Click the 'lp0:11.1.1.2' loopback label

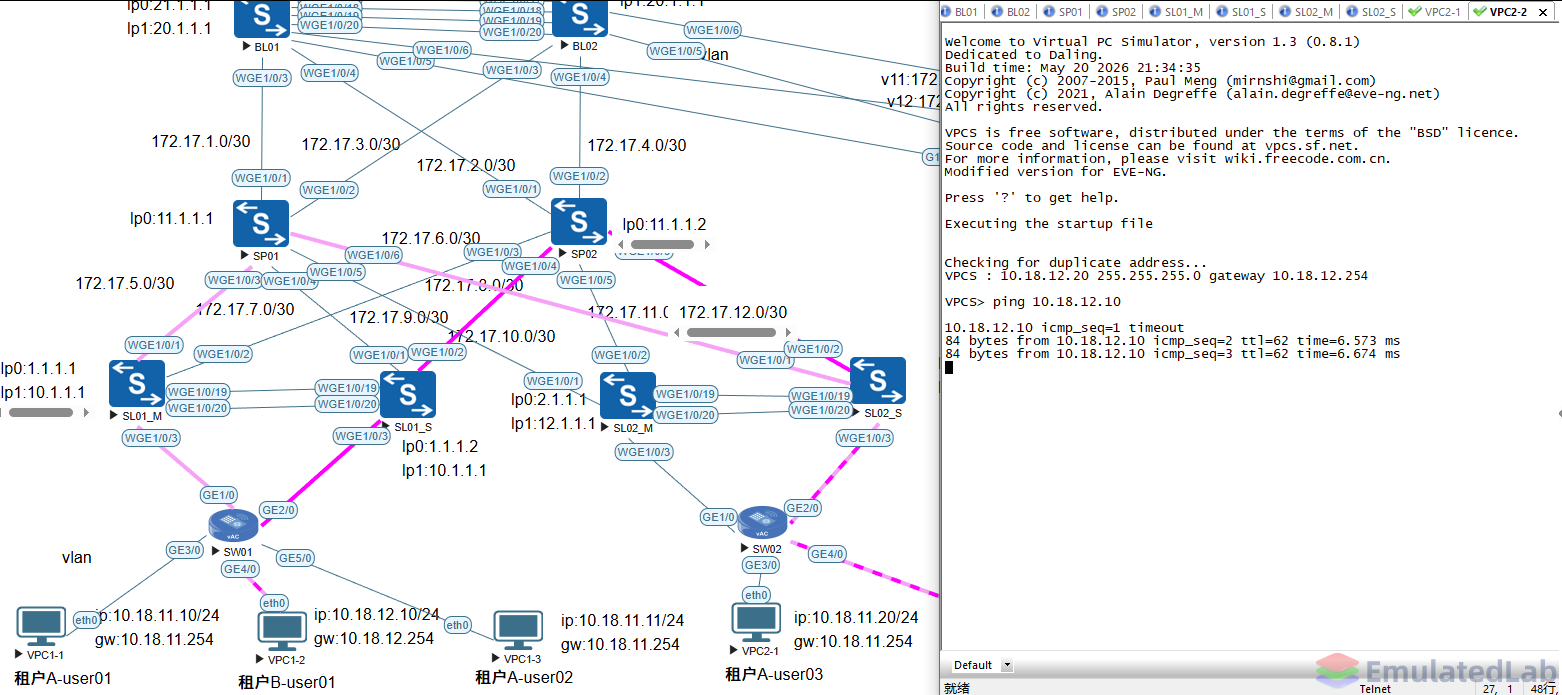coord(664,224)
